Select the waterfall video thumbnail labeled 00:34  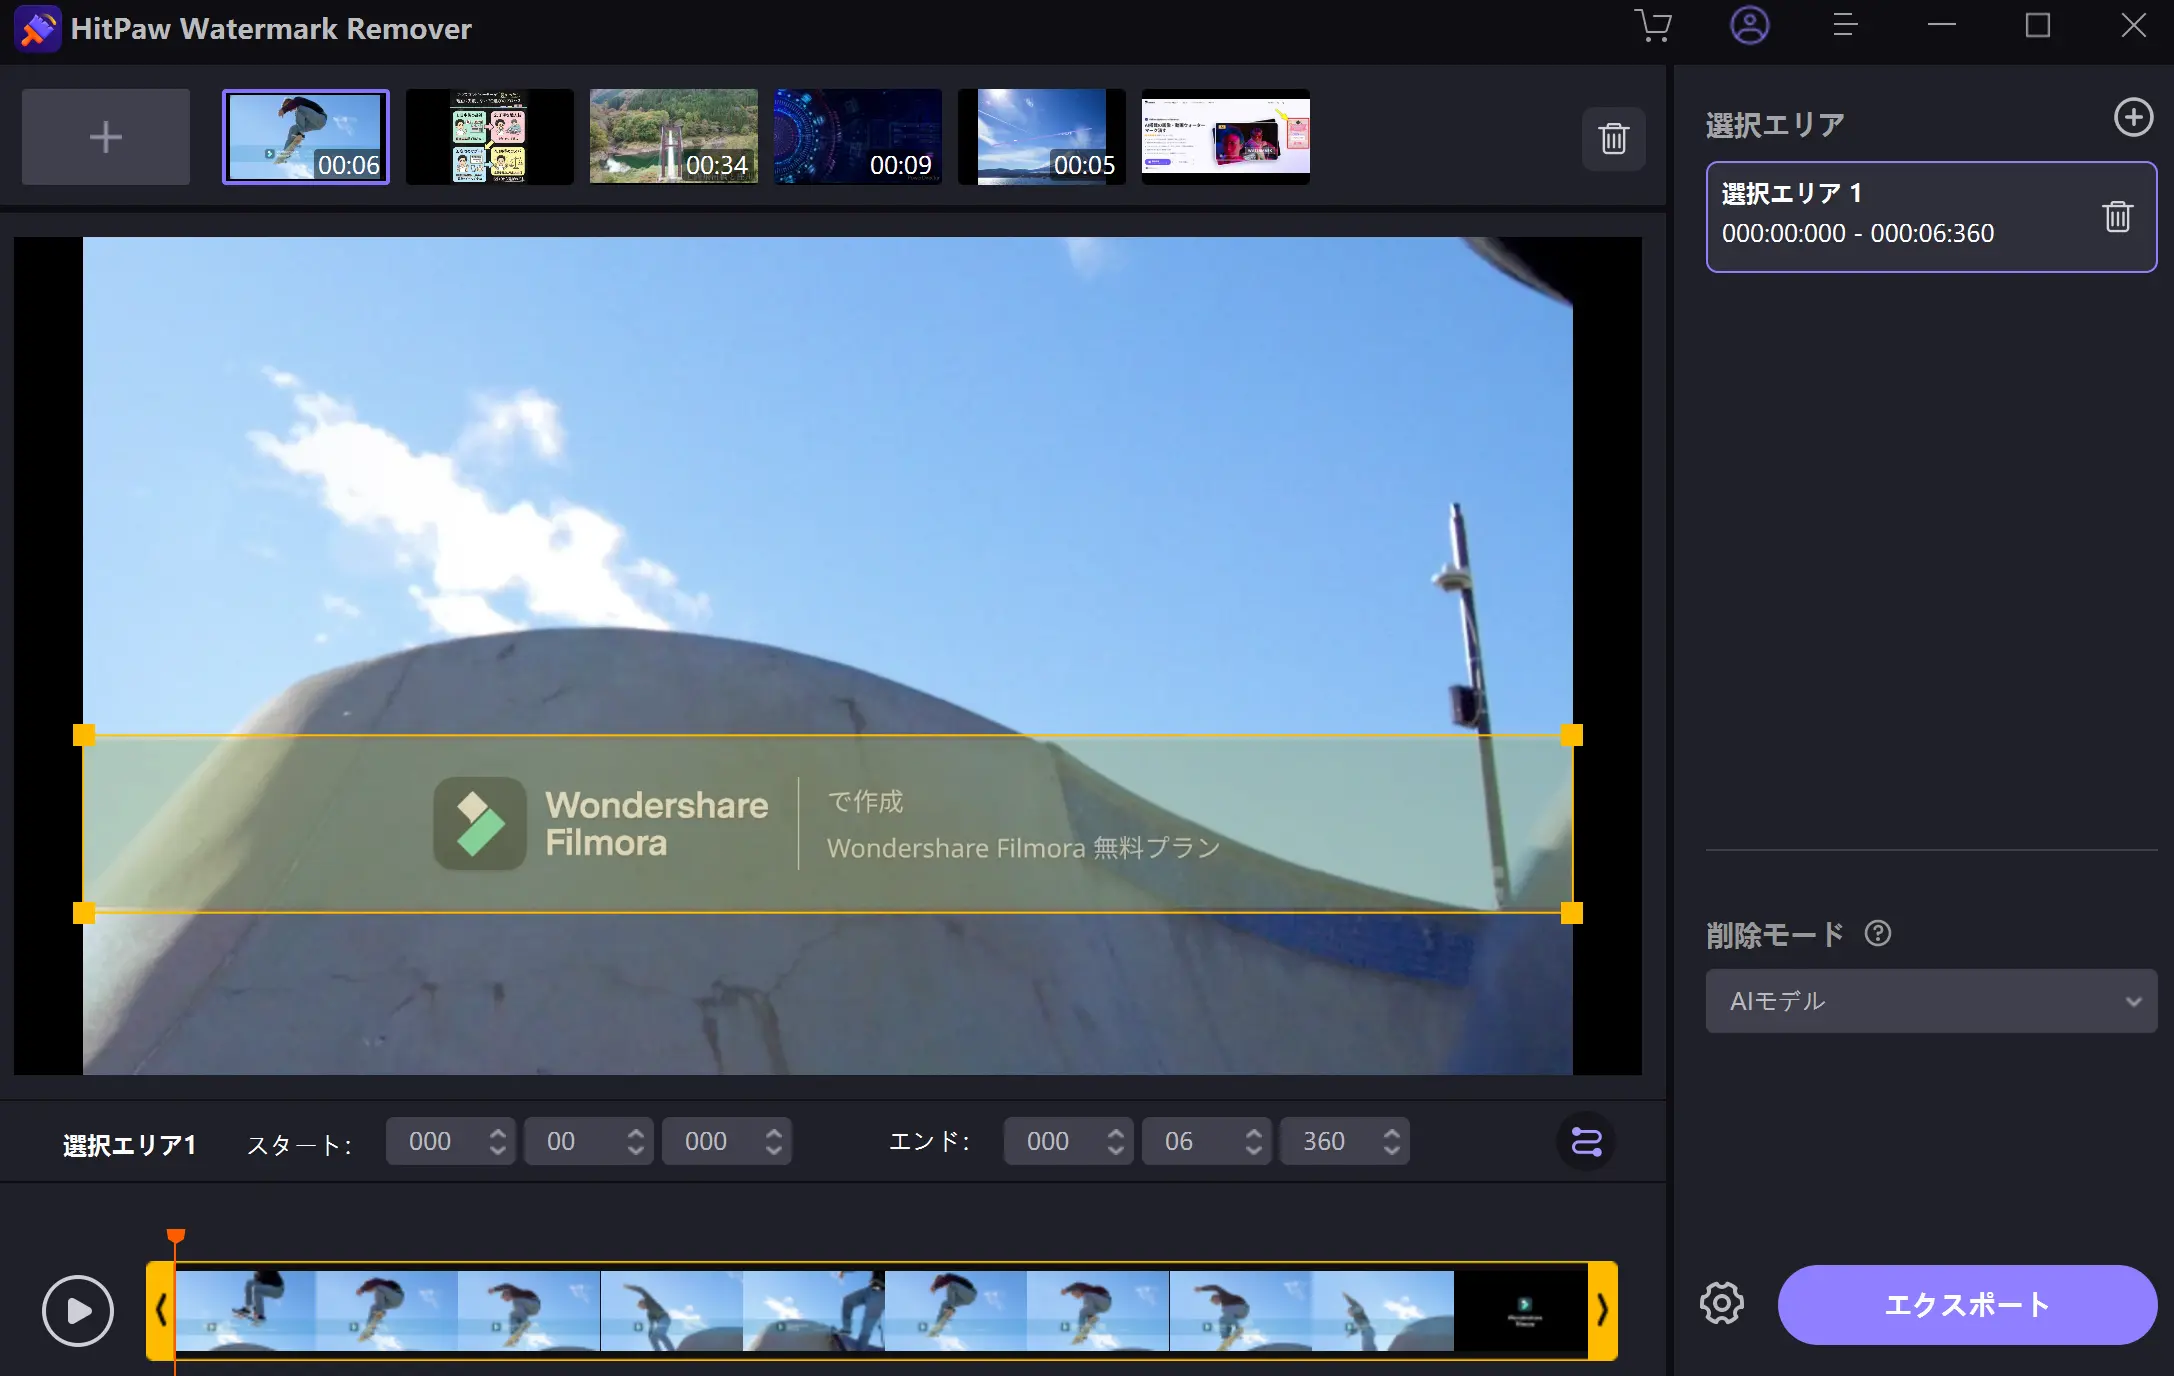[673, 136]
